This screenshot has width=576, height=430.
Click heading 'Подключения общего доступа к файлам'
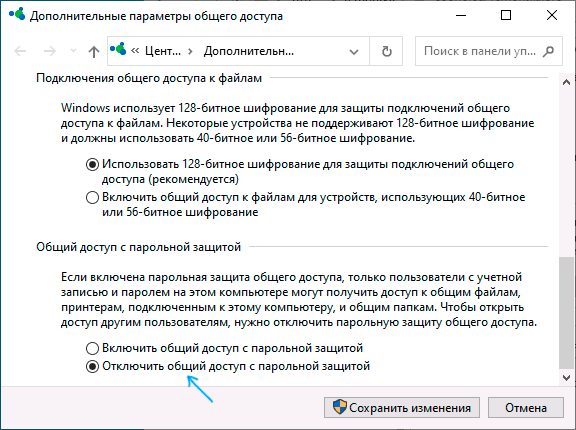[x=149, y=78]
